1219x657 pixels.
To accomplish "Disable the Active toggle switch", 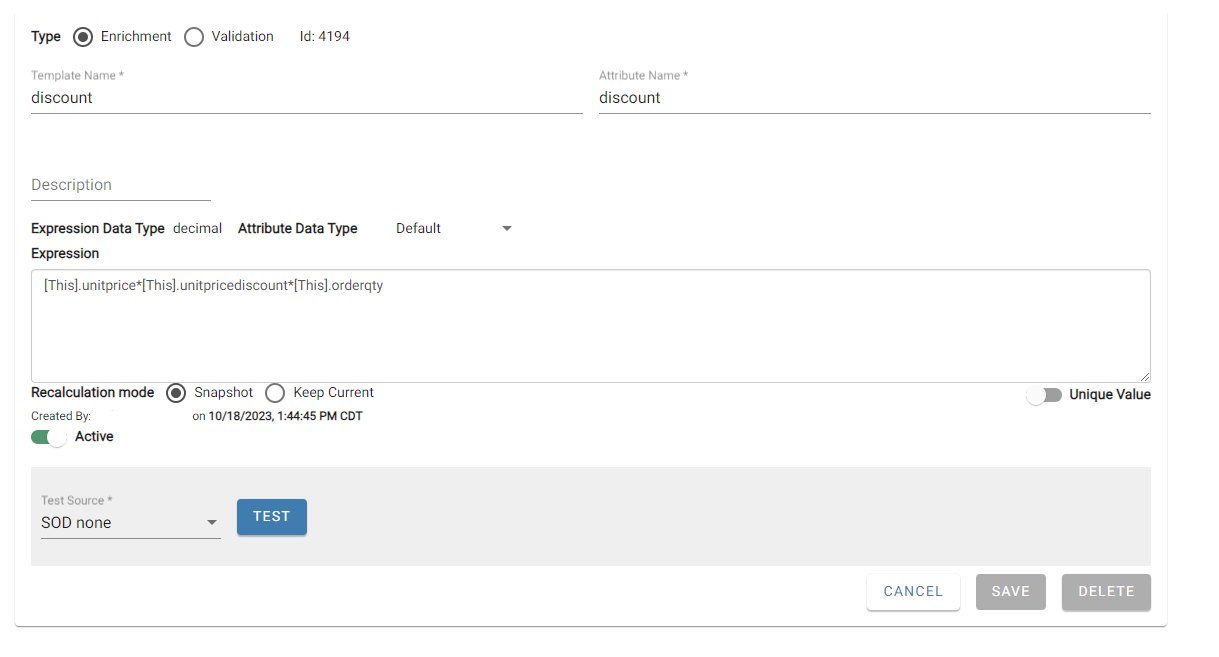I will [48, 437].
